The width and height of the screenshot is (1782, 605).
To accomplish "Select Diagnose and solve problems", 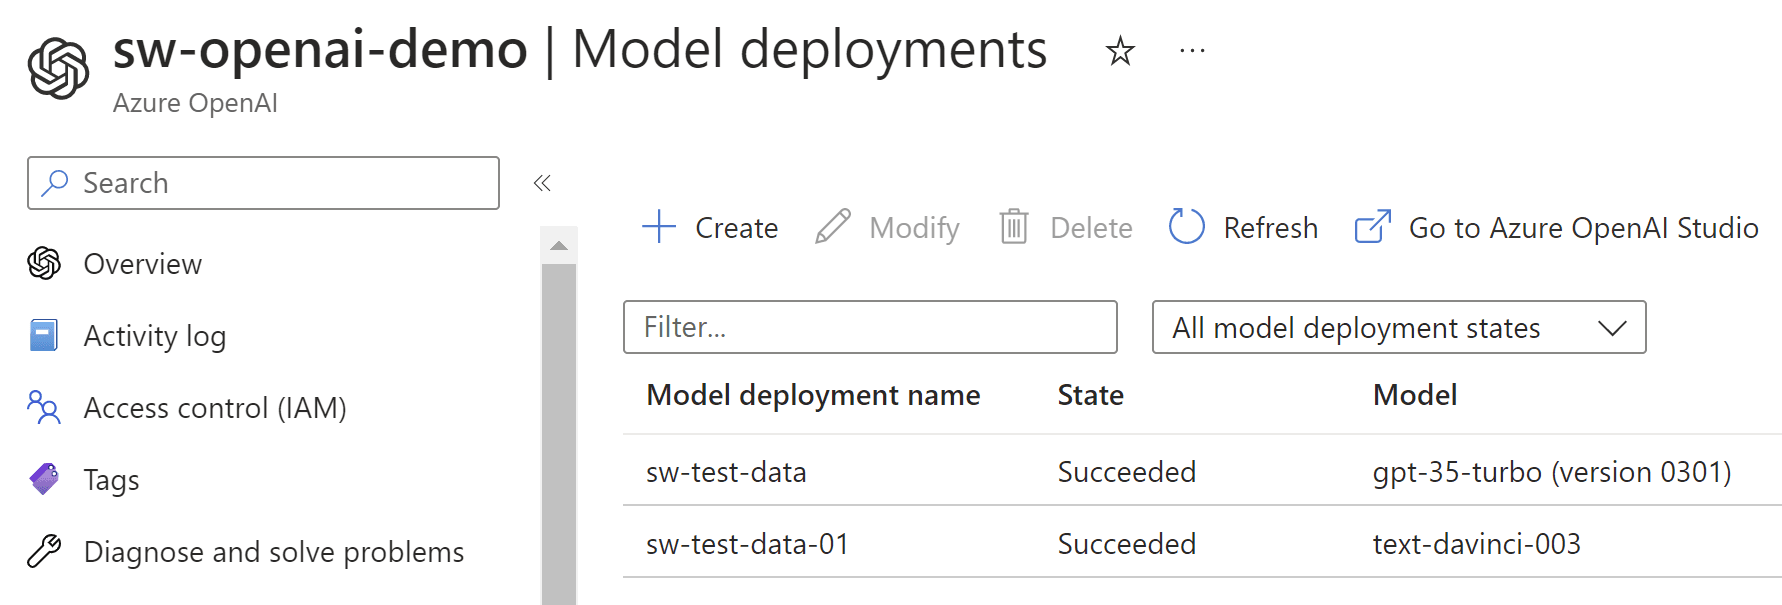I will coord(274,552).
